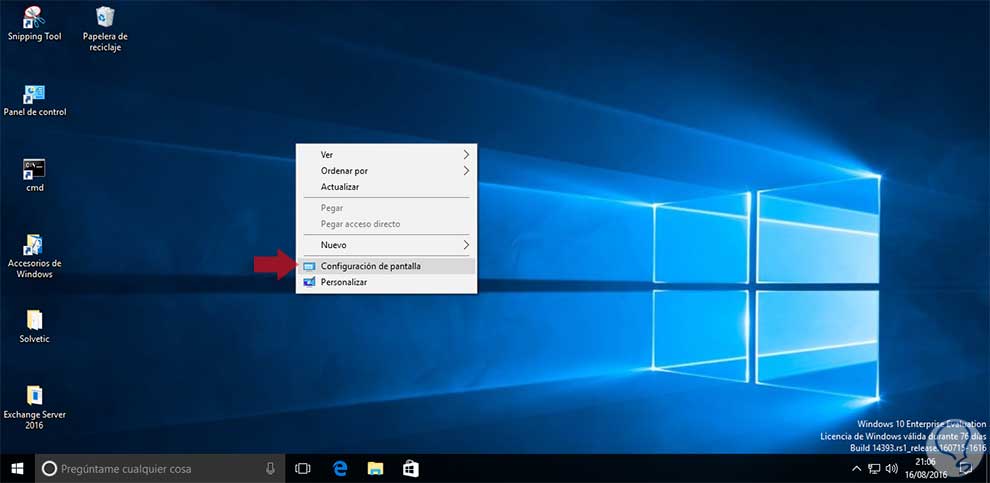Open the Snipping Tool desktop shortcut
The height and width of the screenshot is (483, 990).
point(34,23)
